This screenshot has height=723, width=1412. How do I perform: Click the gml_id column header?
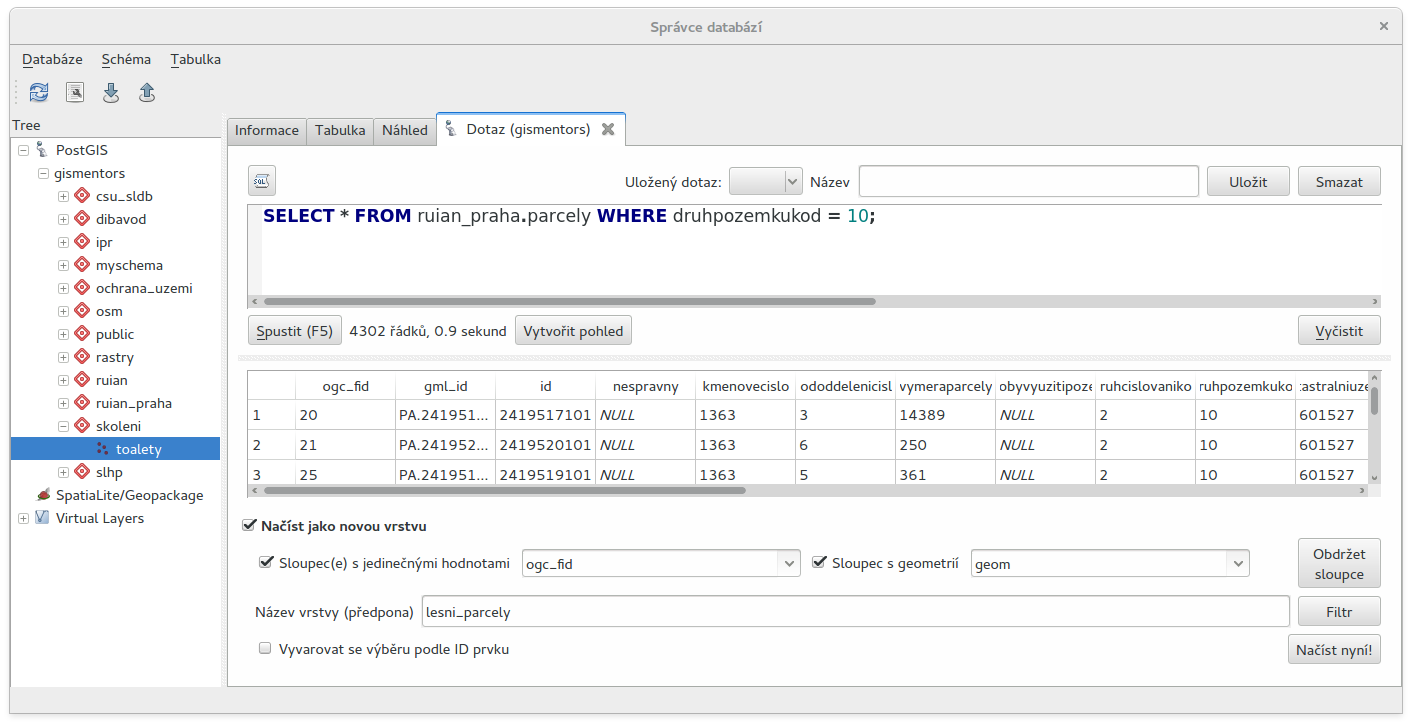click(x=445, y=385)
